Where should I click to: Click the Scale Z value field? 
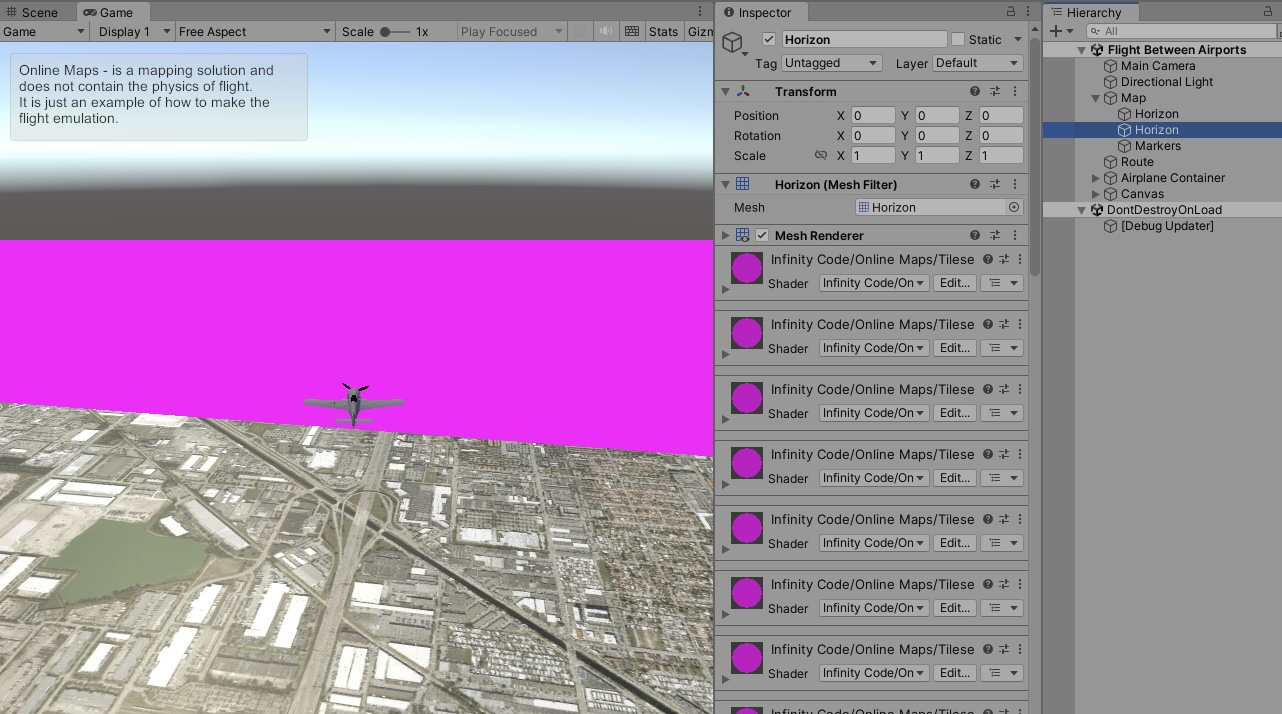click(1001, 155)
